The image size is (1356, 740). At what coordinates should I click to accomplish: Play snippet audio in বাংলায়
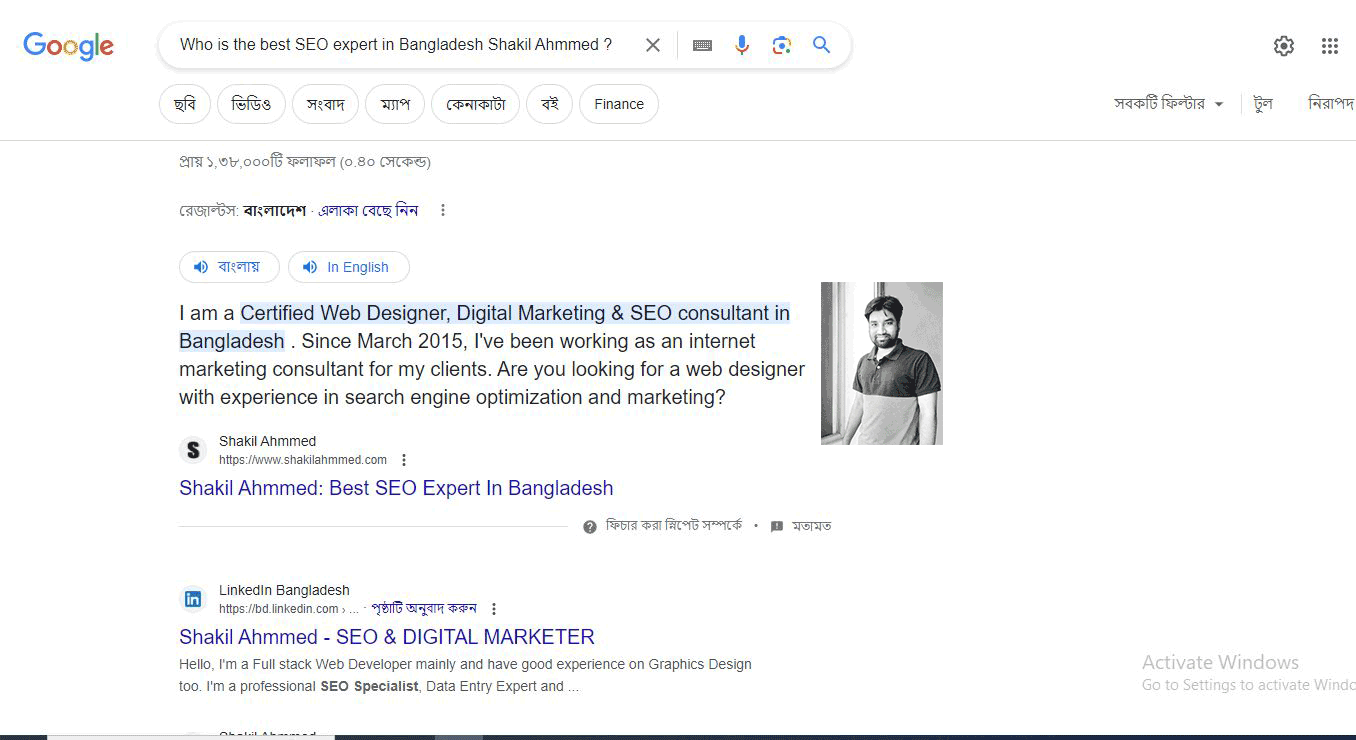[x=227, y=267]
